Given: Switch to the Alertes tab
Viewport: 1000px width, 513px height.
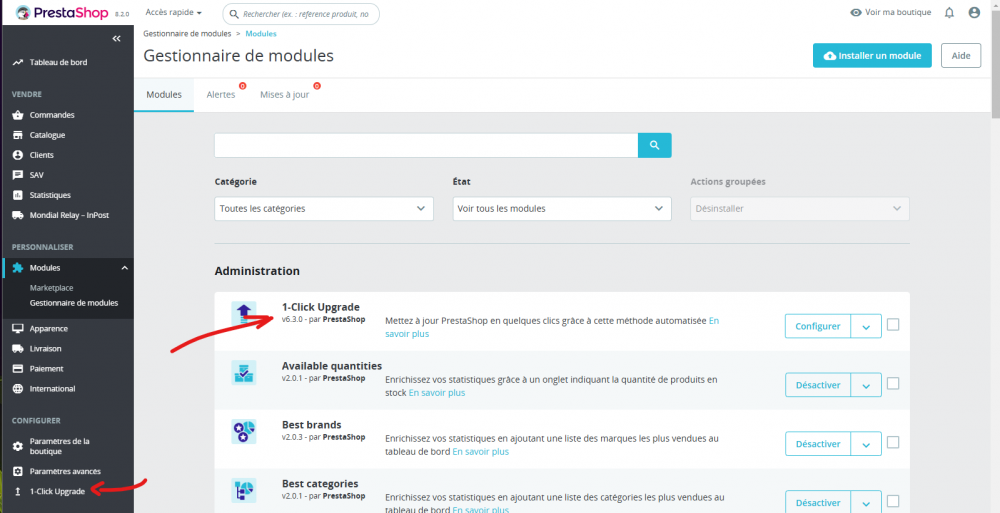Looking at the screenshot, I should pos(221,94).
